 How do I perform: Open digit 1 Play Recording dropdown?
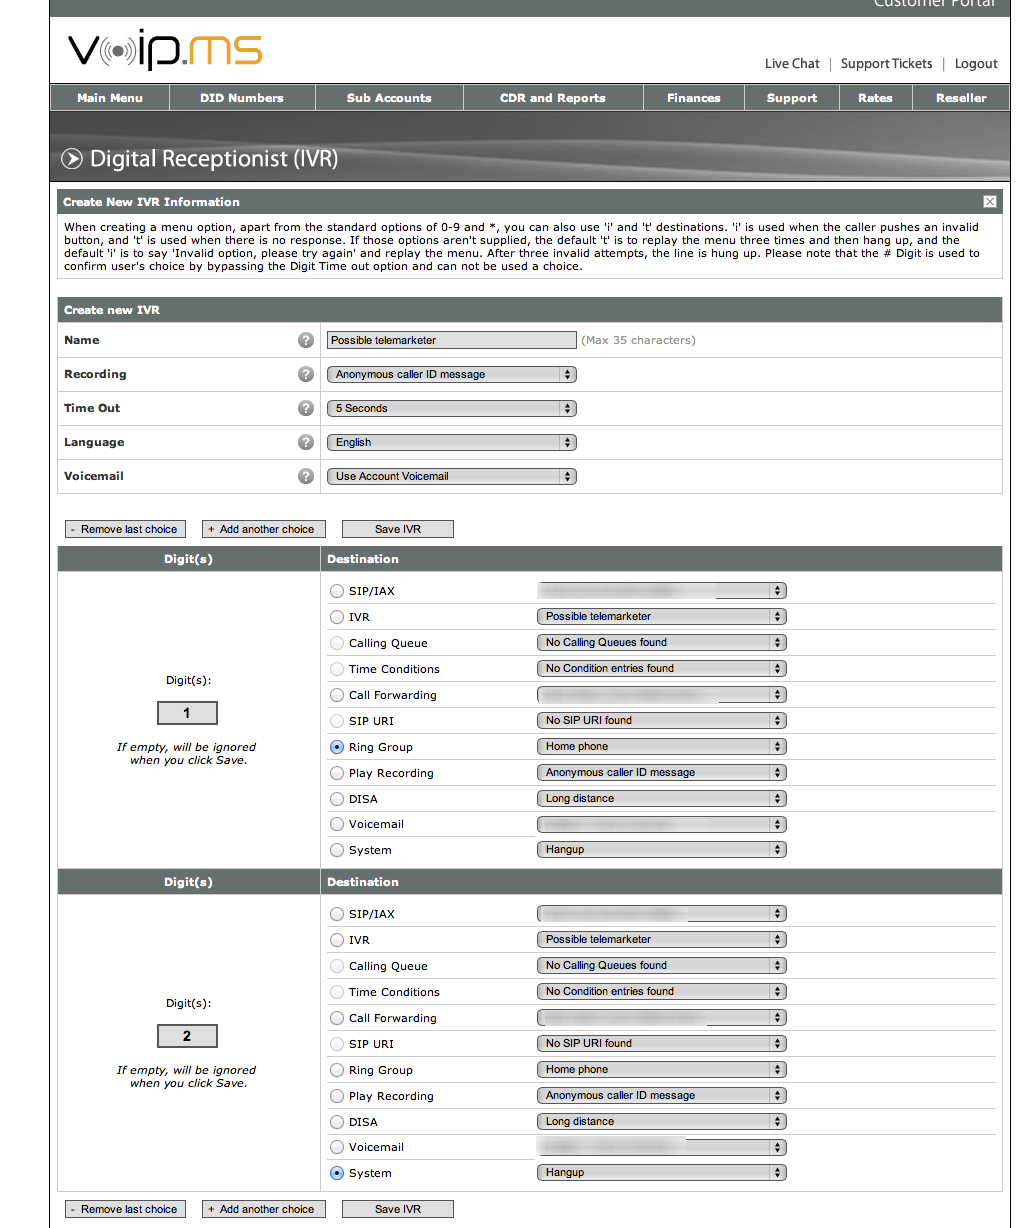[662, 772]
